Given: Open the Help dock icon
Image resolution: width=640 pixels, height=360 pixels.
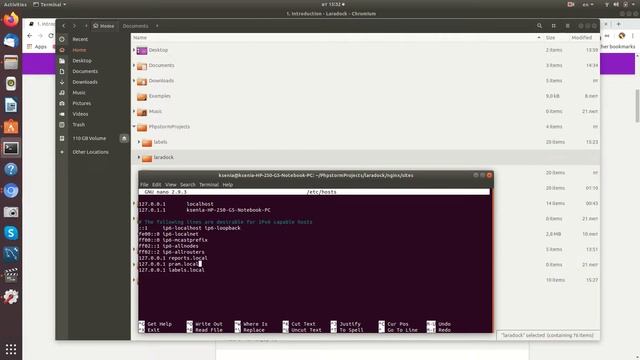Looking at the screenshot, I should 11,169.
